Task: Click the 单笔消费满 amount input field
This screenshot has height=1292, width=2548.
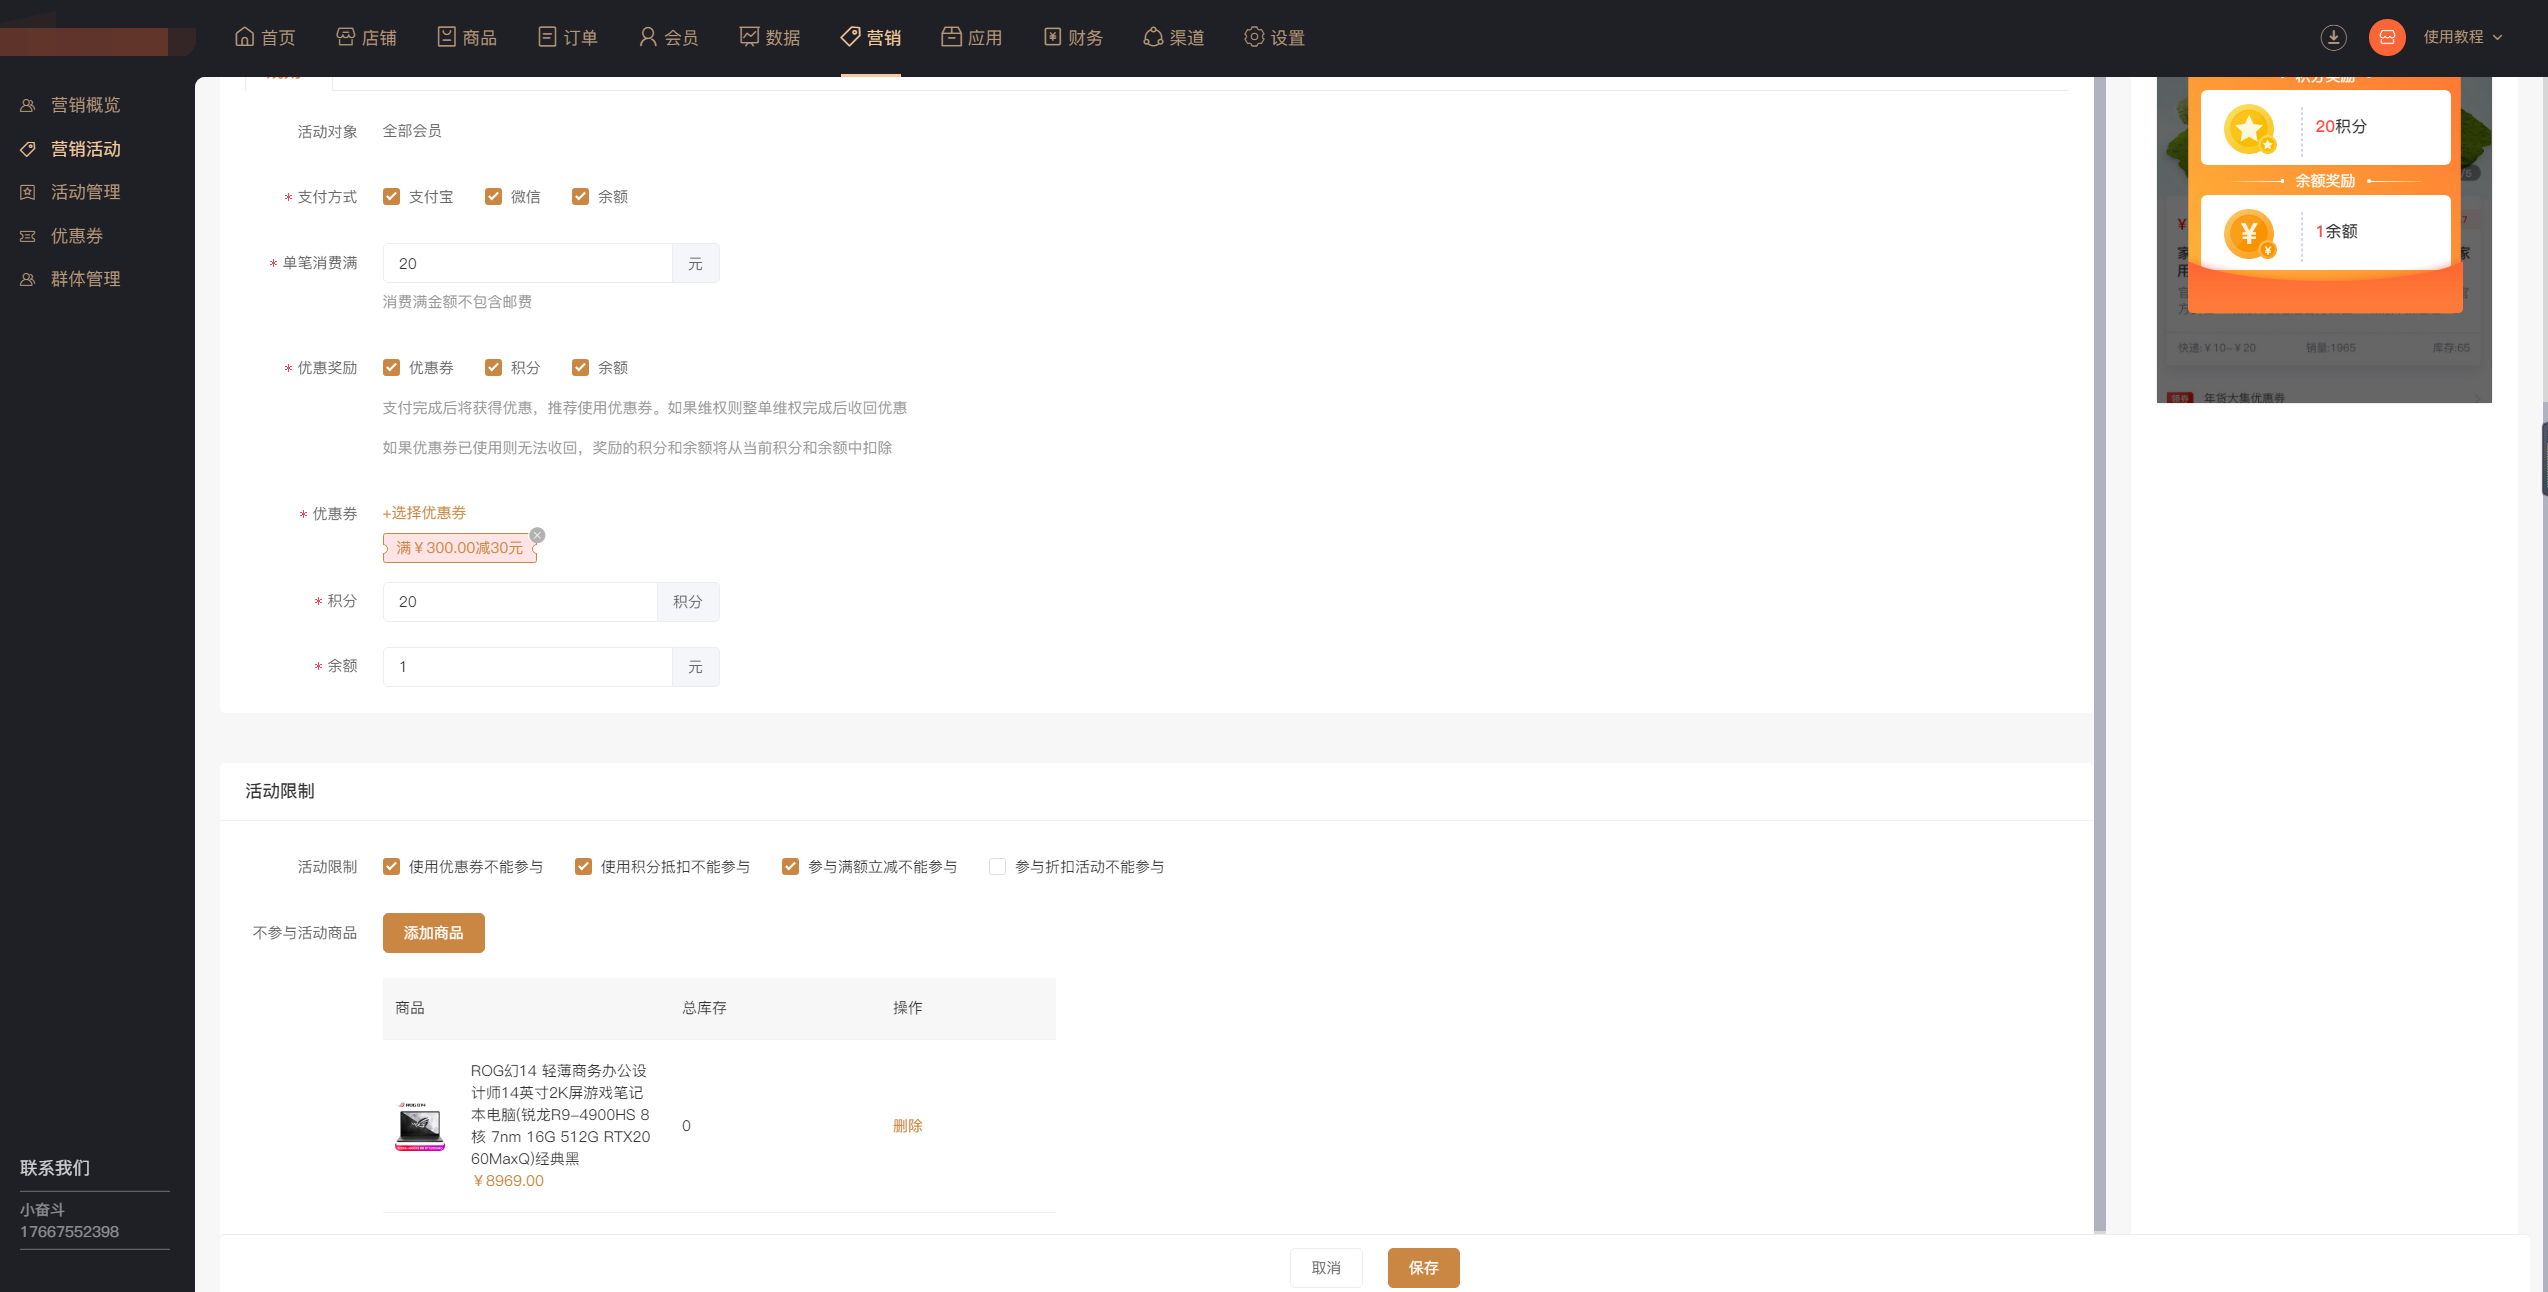Action: [527, 264]
